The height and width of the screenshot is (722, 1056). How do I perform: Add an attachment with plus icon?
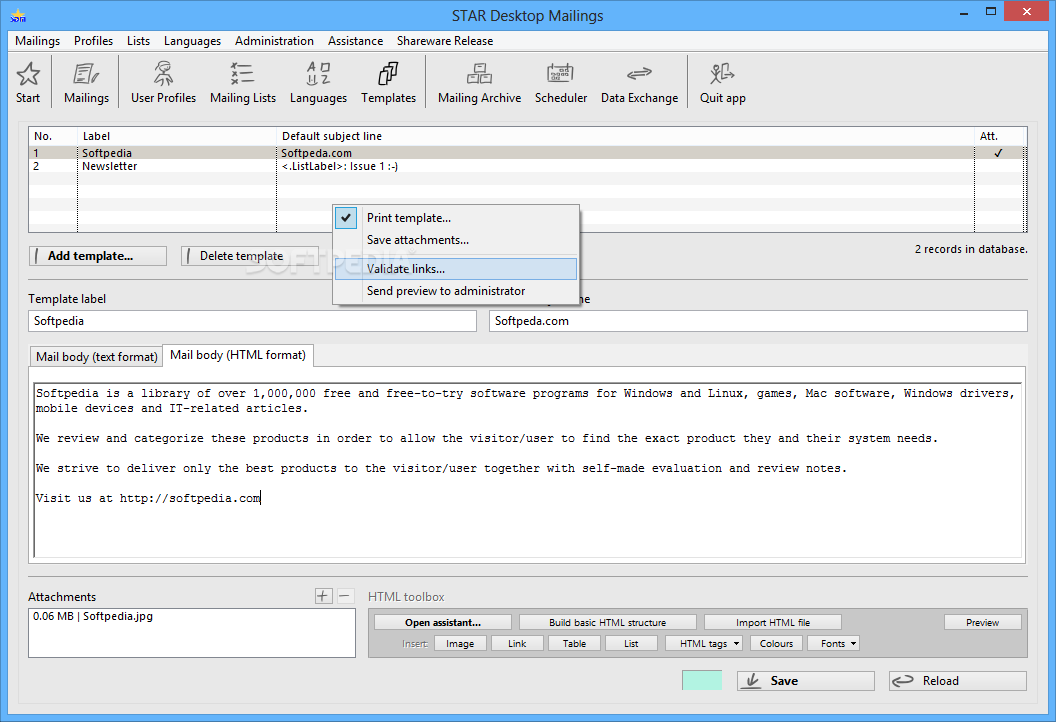pos(323,596)
